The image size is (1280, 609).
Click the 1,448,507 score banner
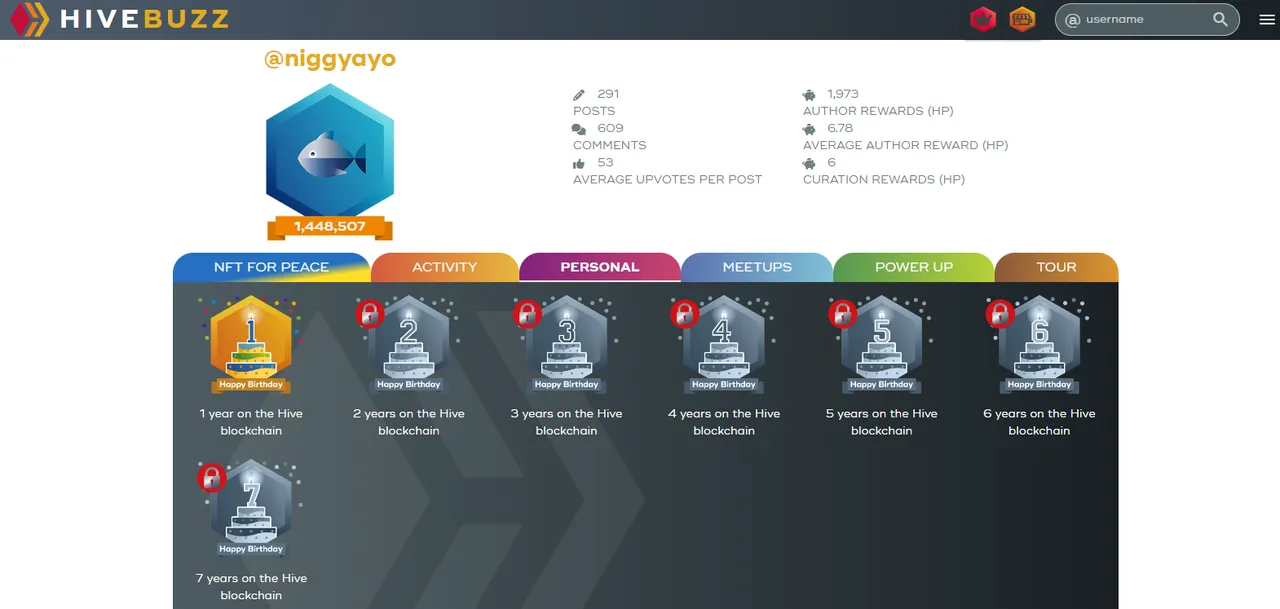330,227
